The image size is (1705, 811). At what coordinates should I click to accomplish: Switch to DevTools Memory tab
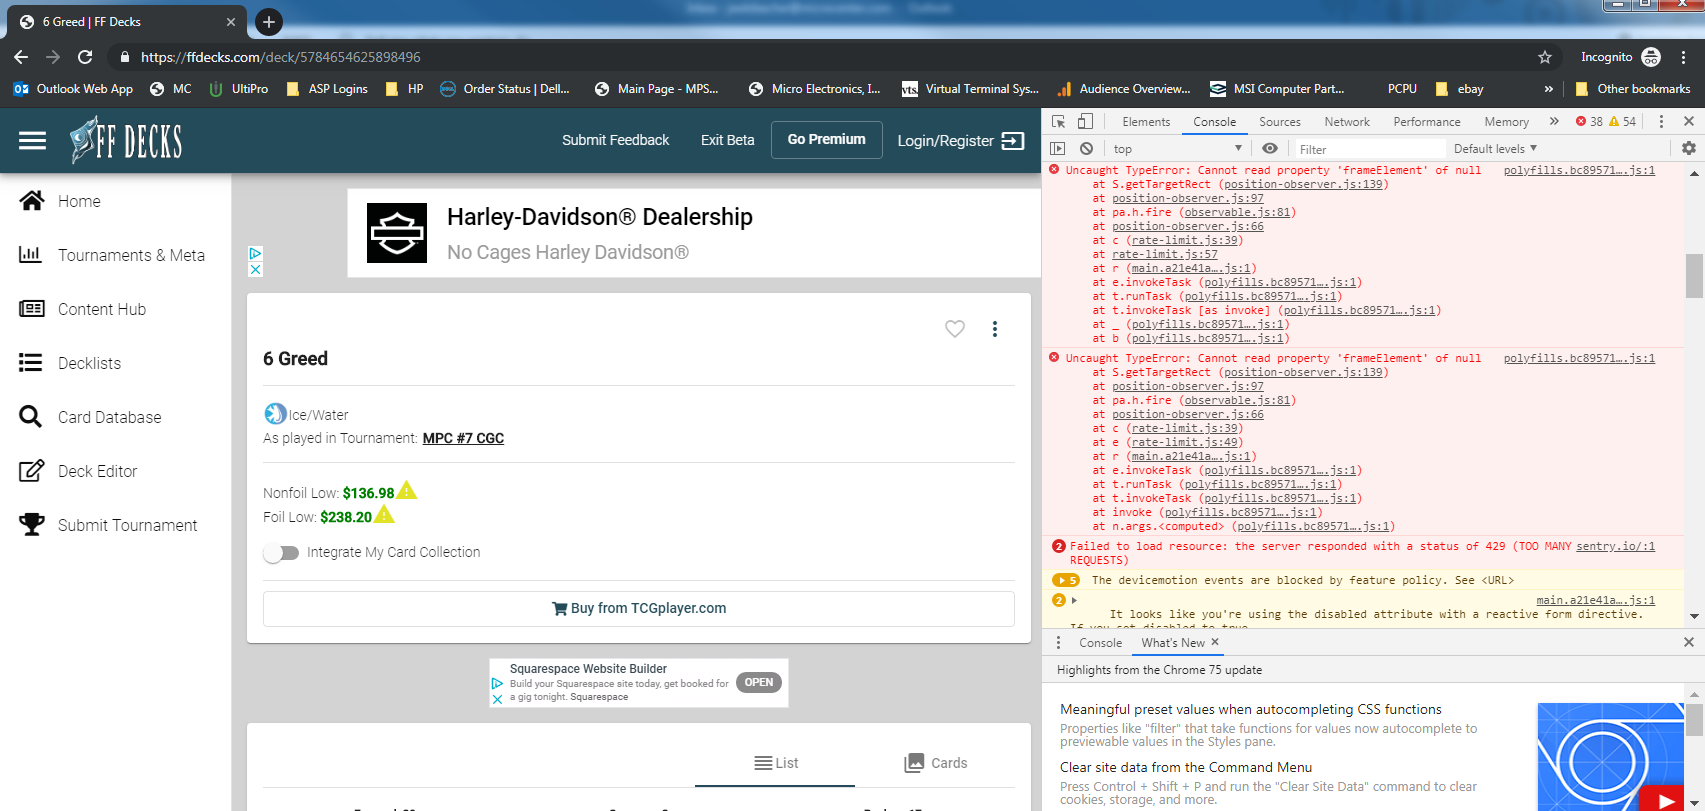pyautogui.click(x=1506, y=122)
